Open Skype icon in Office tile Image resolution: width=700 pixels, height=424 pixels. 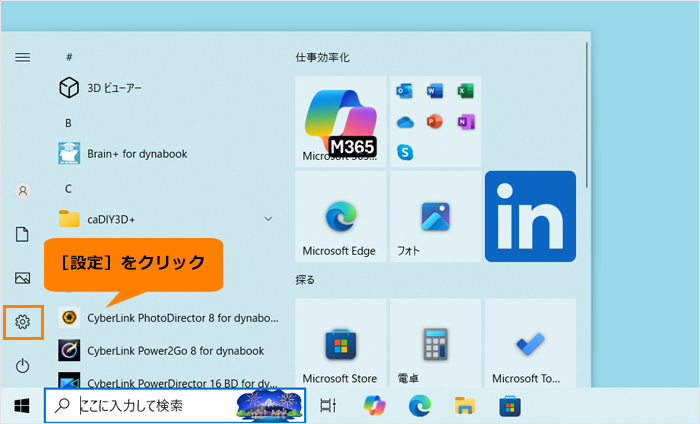404,152
